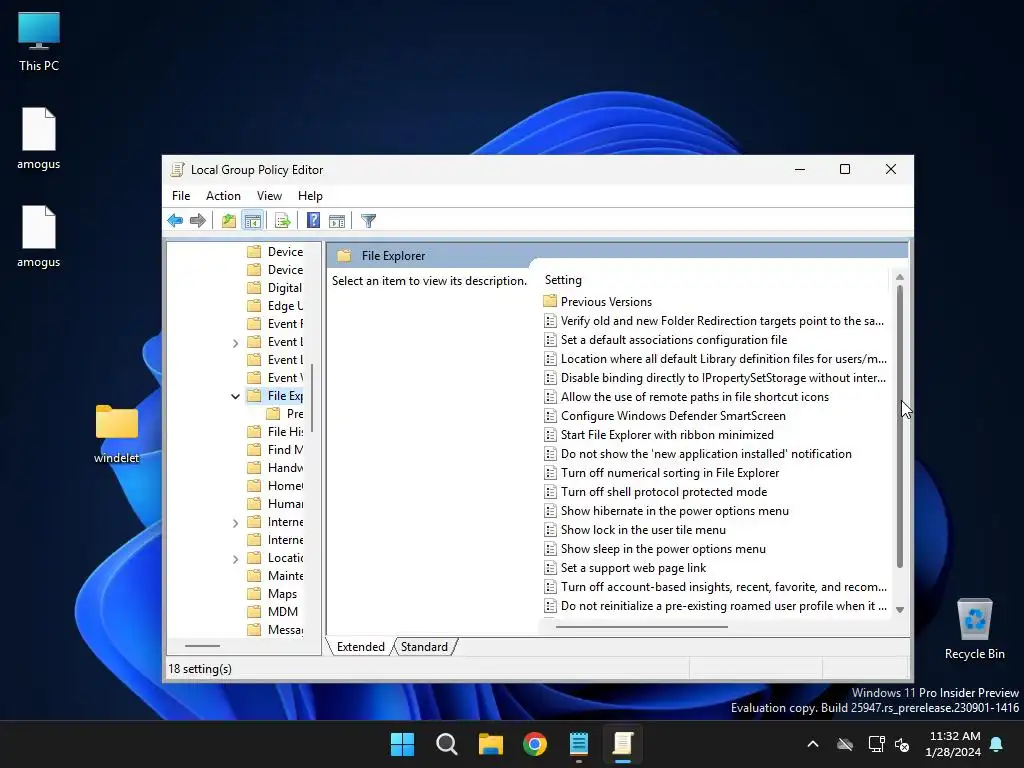Image resolution: width=1024 pixels, height=768 pixels.
Task: Open taskbar Search icon
Action: pos(447,744)
